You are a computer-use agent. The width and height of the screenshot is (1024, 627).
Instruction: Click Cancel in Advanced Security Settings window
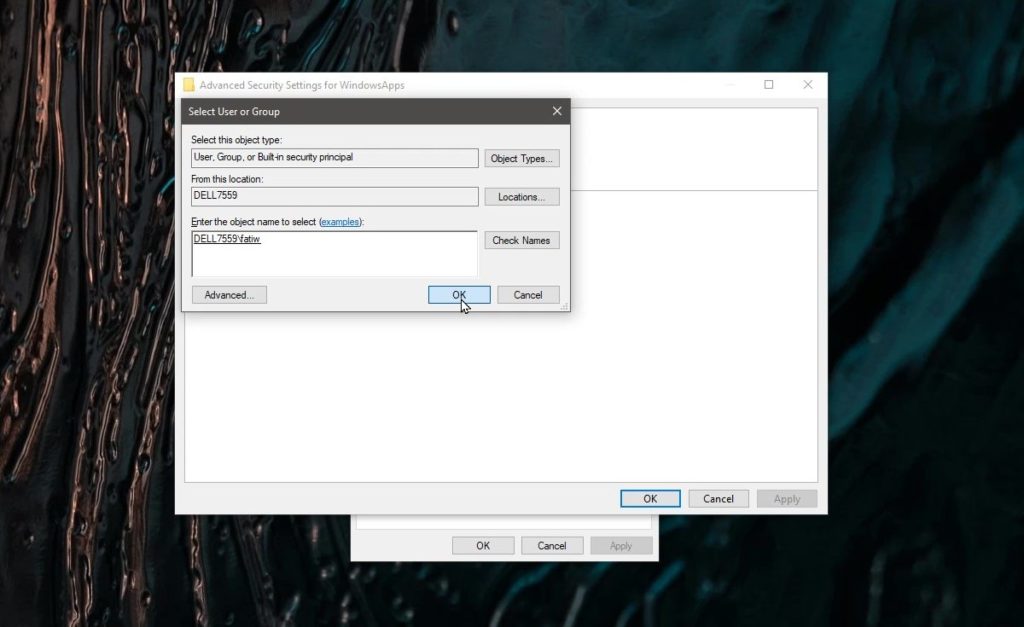pos(718,498)
